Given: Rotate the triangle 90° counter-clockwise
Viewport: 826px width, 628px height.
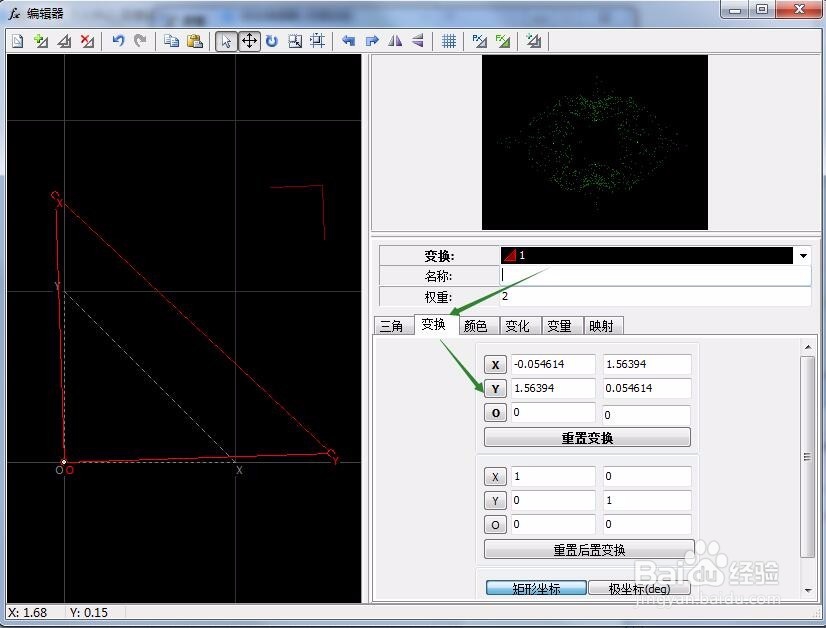Looking at the screenshot, I should [x=348, y=41].
